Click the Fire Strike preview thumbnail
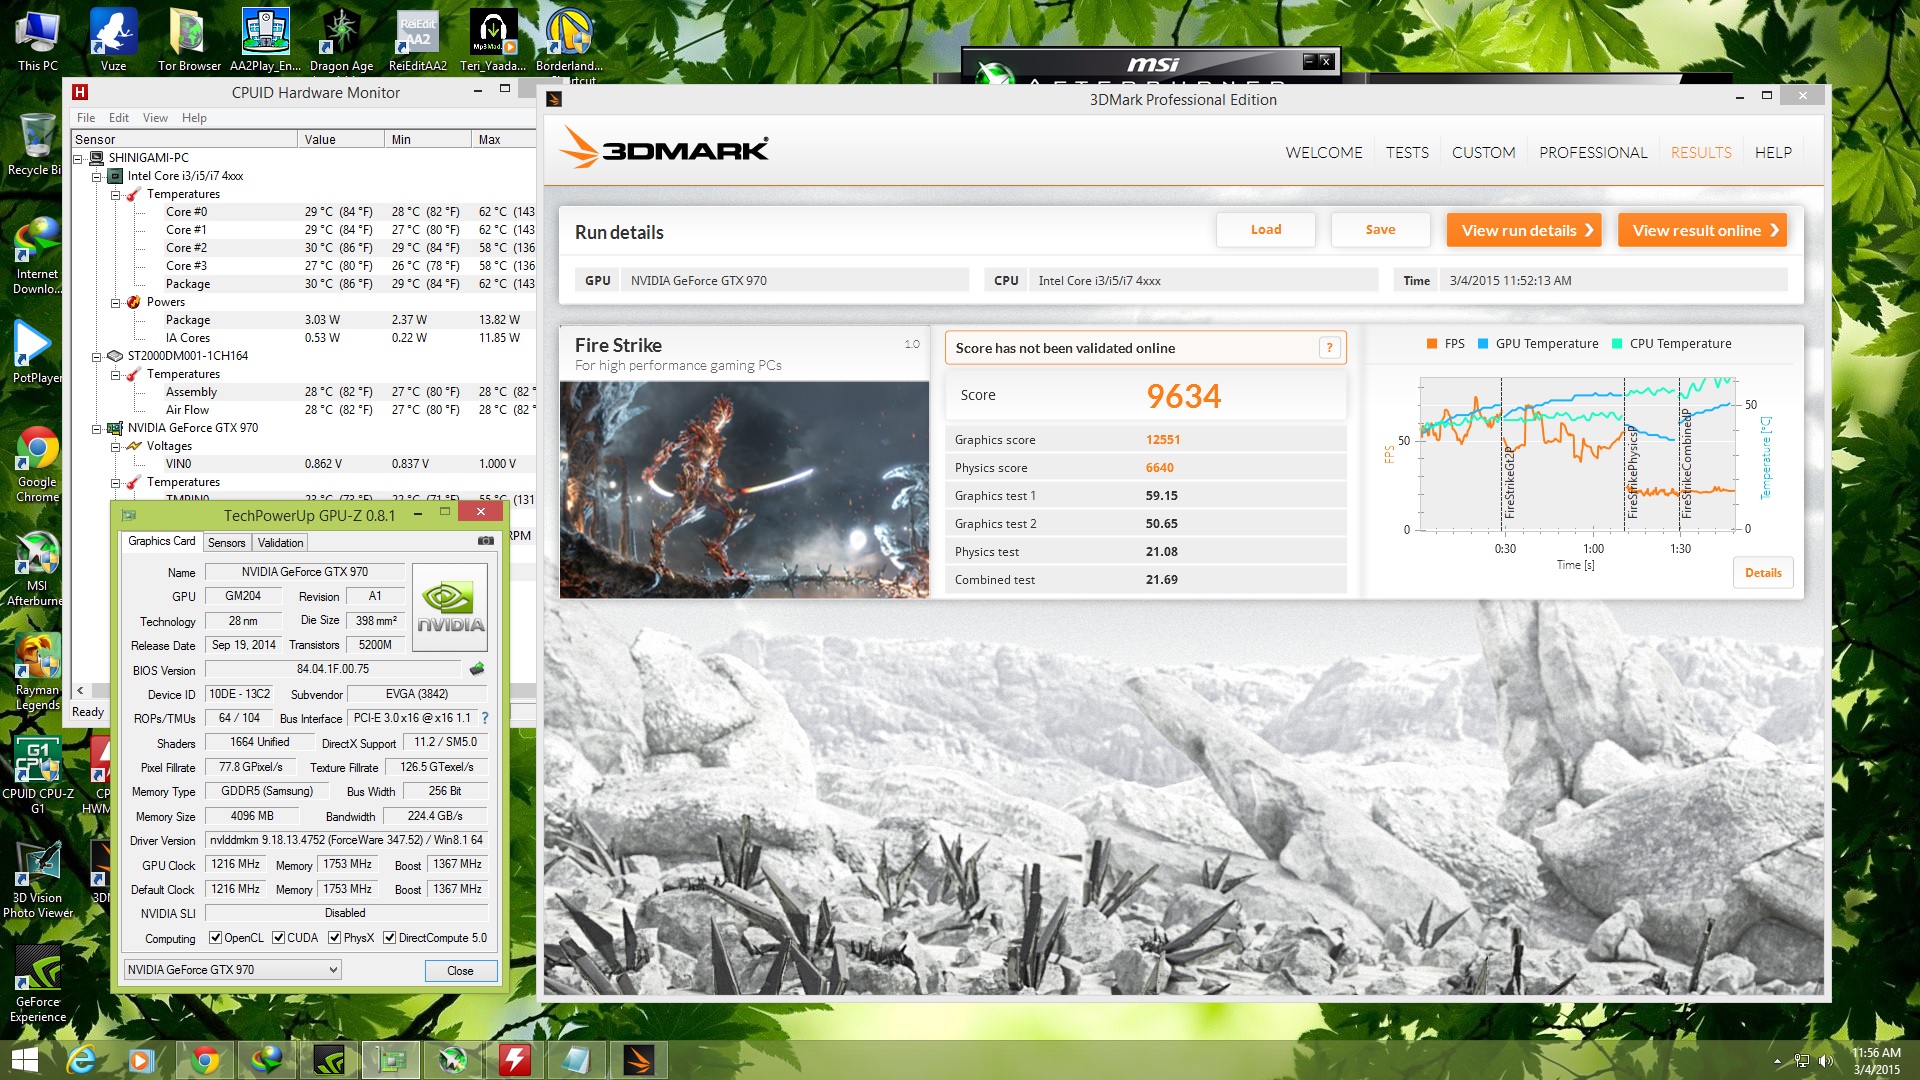 pos(744,490)
